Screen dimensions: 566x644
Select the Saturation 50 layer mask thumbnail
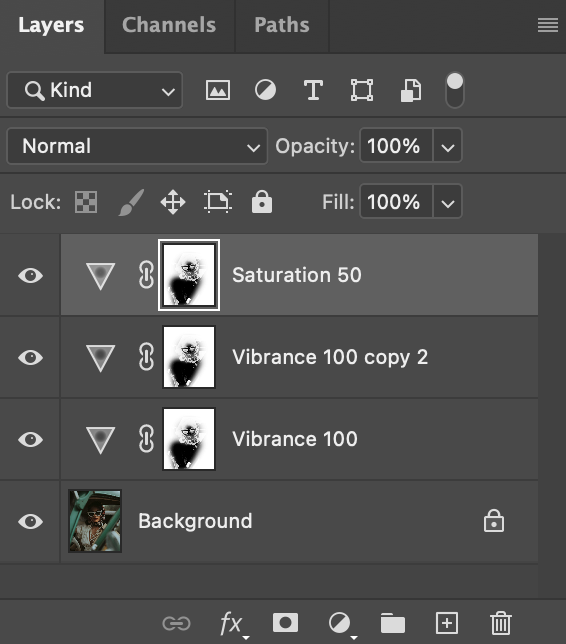189,275
